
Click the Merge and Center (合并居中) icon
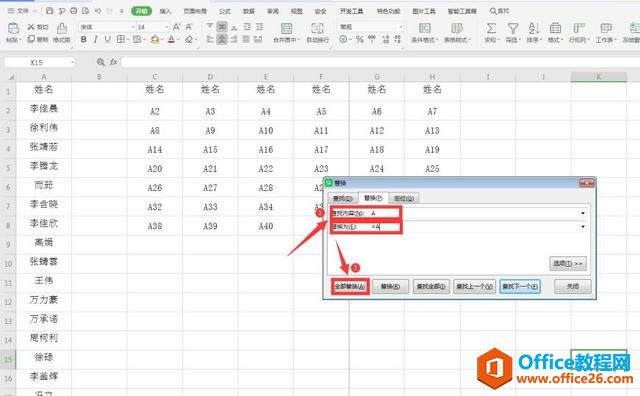coord(287,29)
